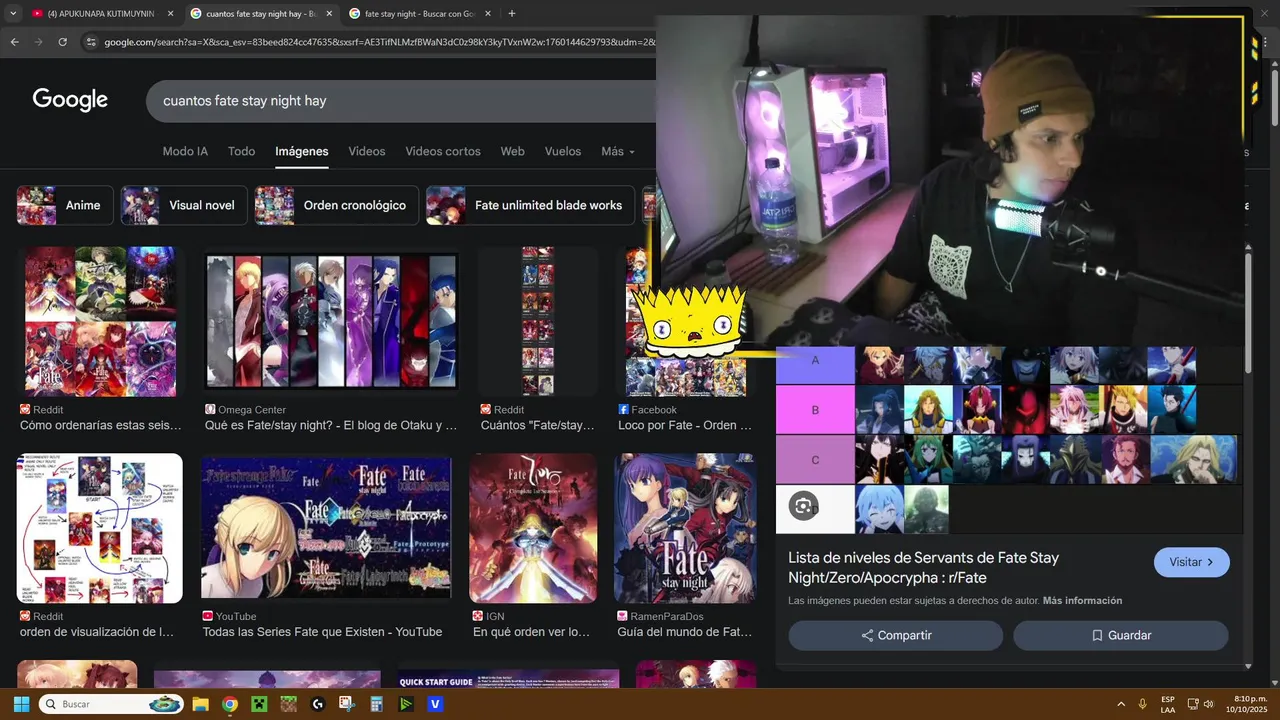Open Logitech G HUB from taskbar

[318, 704]
